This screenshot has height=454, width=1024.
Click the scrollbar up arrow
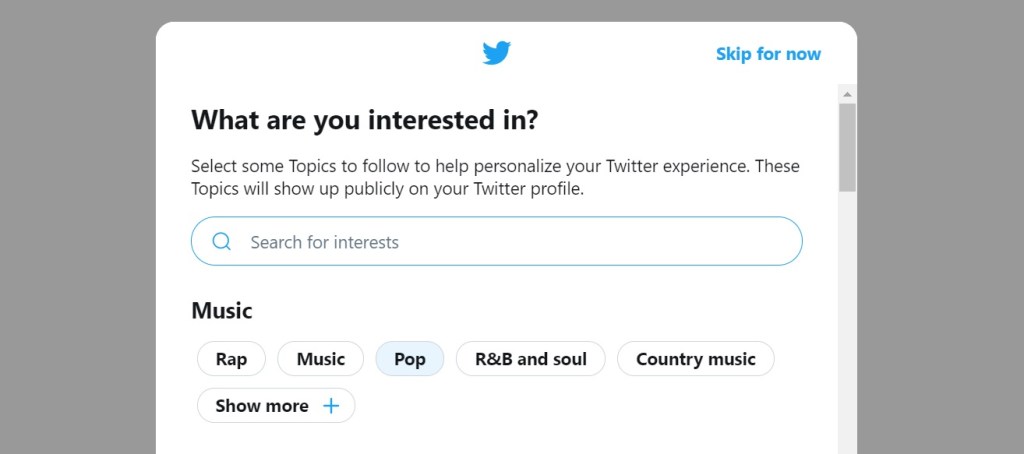[847, 94]
